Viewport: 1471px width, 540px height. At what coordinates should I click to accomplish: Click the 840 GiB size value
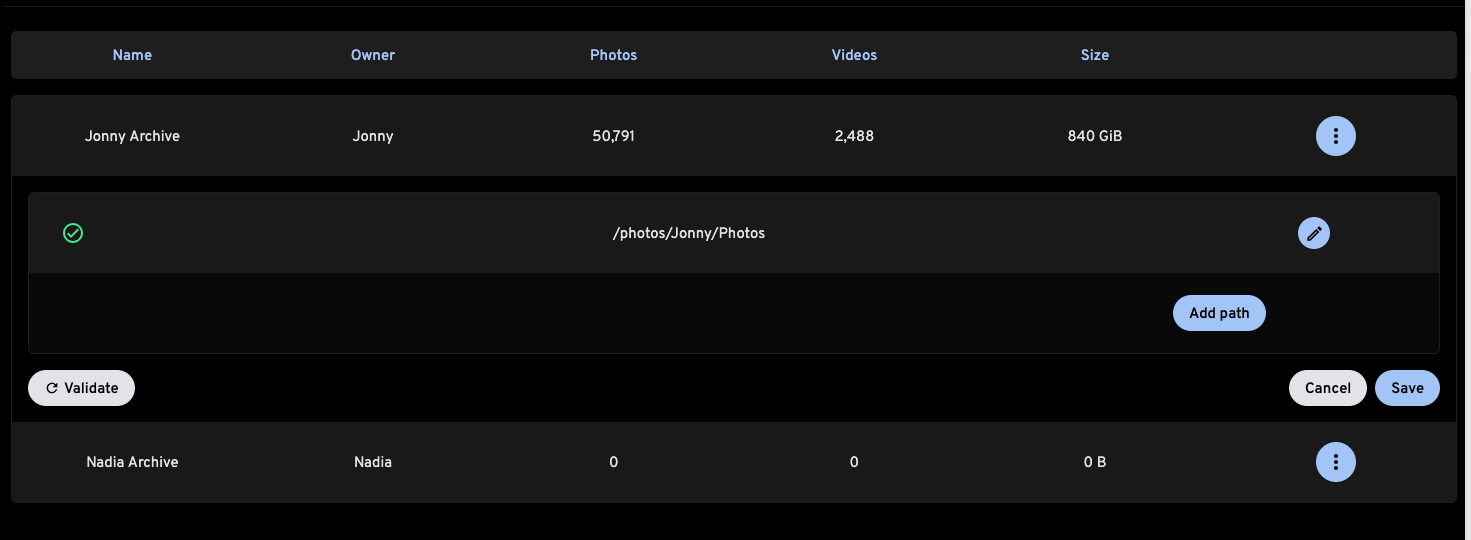pos(1094,136)
